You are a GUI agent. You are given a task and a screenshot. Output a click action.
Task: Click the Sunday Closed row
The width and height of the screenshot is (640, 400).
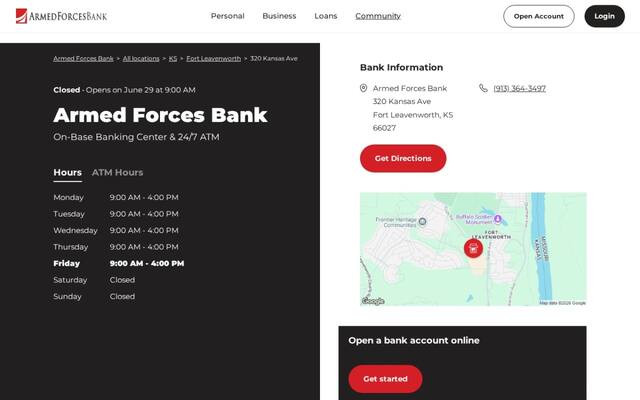[94, 297]
